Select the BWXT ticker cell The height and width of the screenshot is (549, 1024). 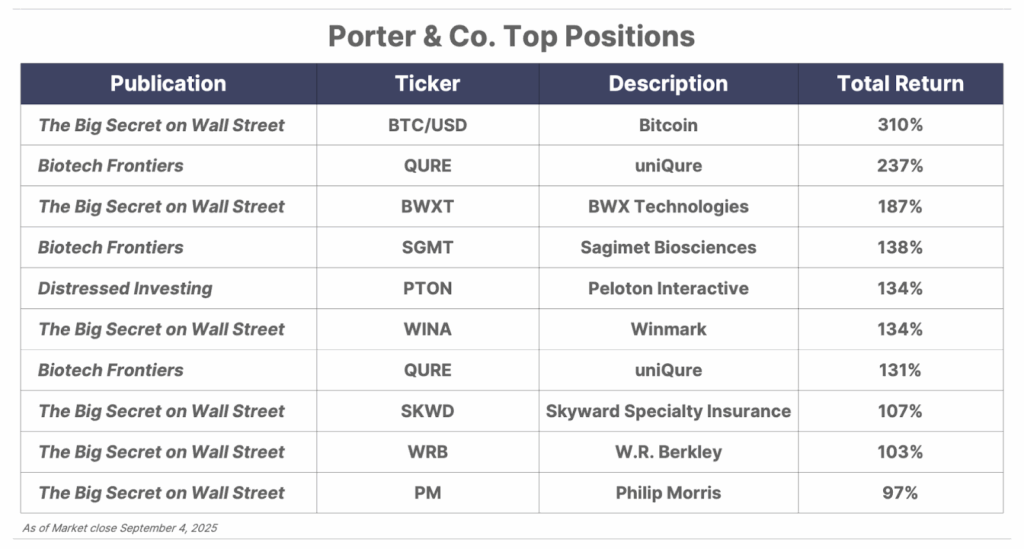[428, 206]
